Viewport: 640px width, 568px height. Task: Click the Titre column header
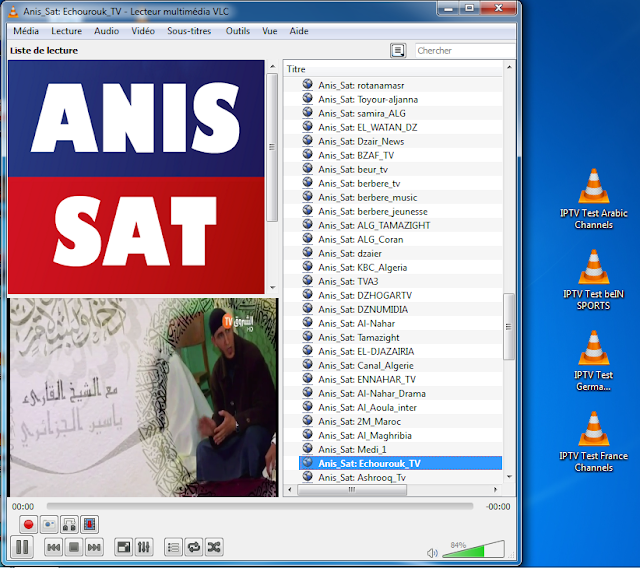(393, 69)
